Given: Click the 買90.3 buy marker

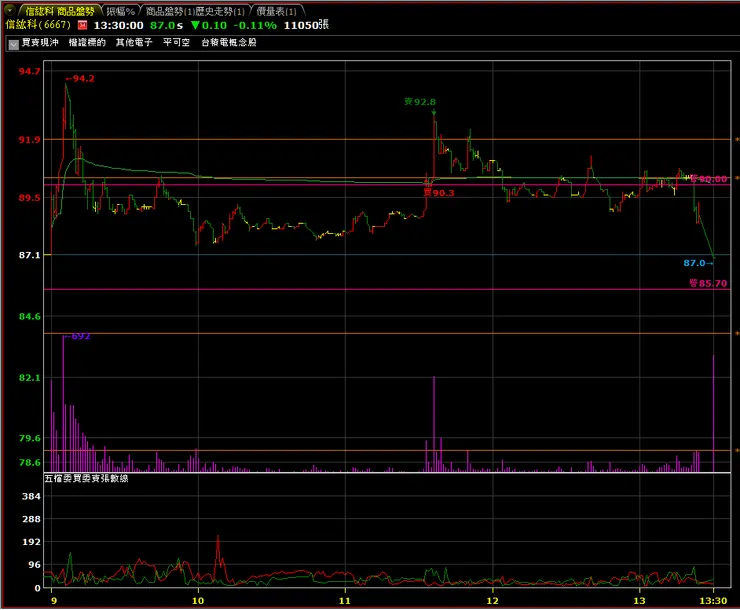Looking at the screenshot, I should [x=439, y=192].
